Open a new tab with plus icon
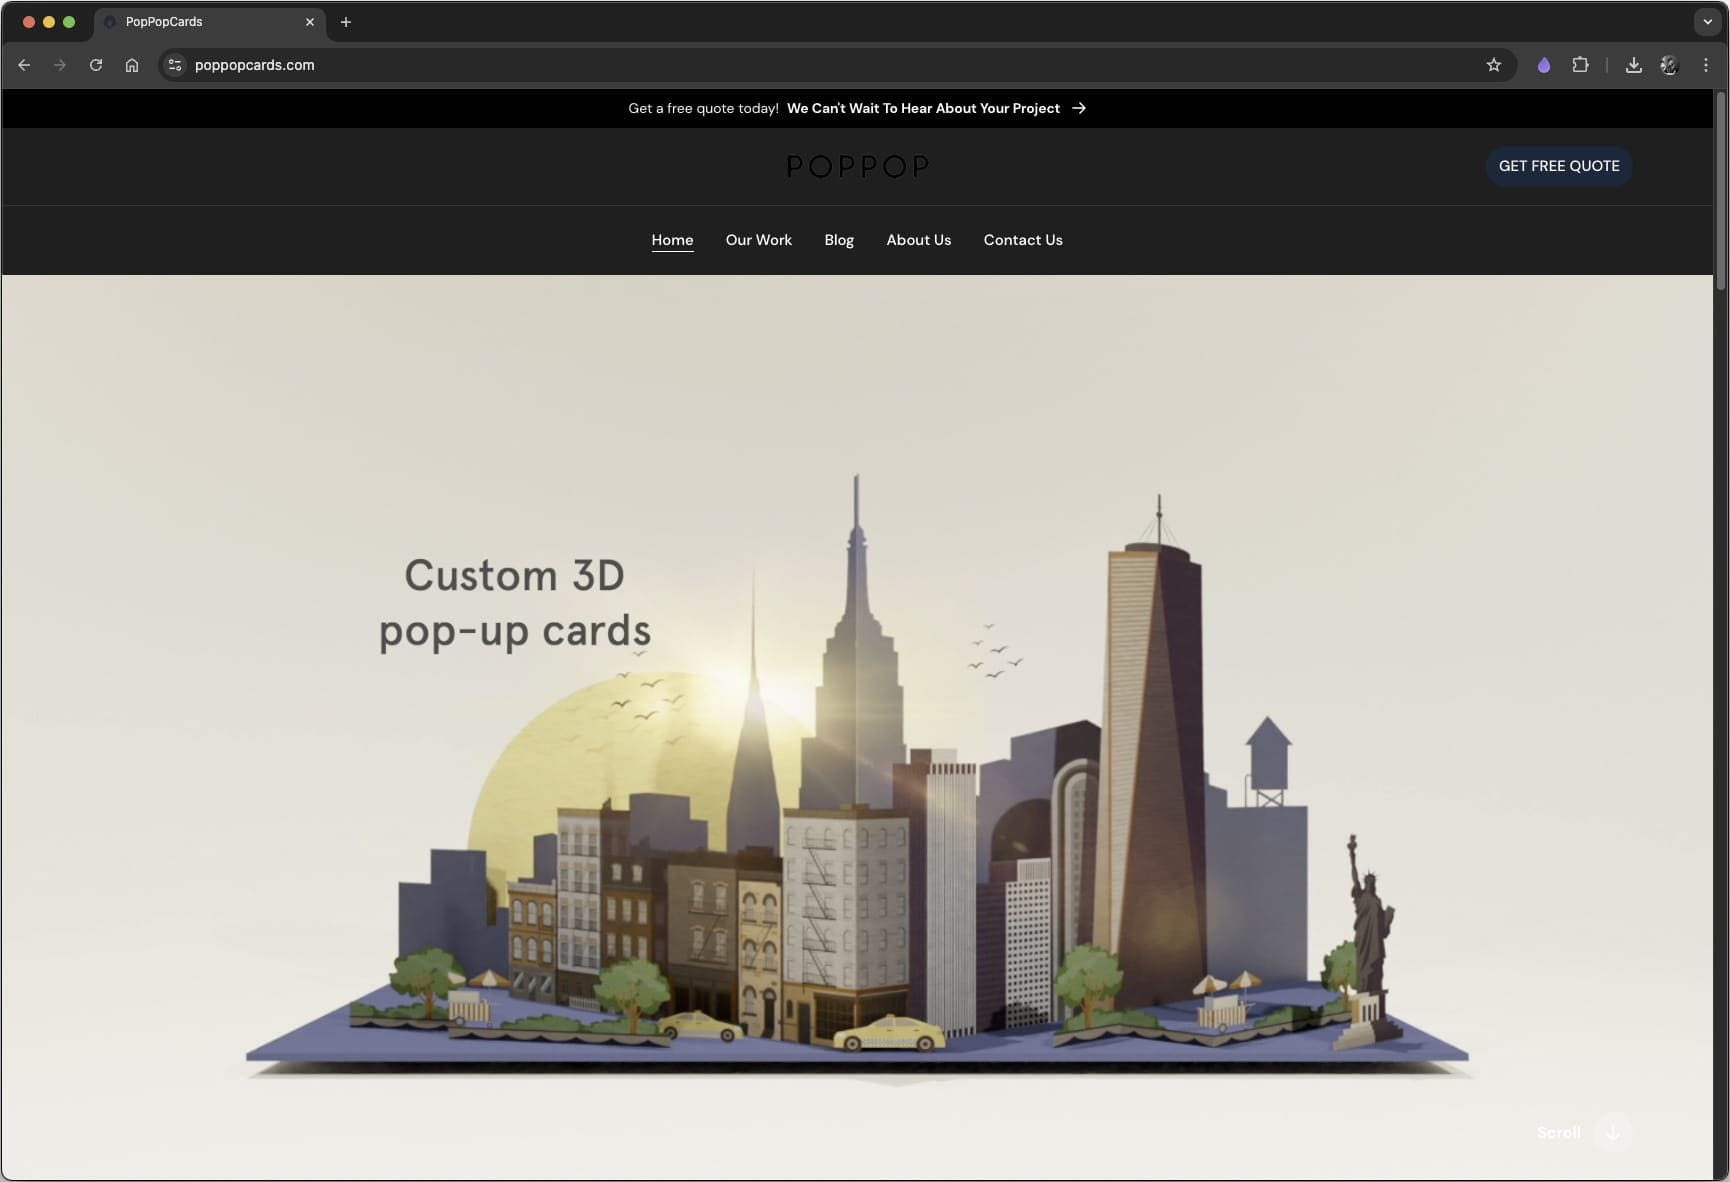 pyautogui.click(x=346, y=22)
